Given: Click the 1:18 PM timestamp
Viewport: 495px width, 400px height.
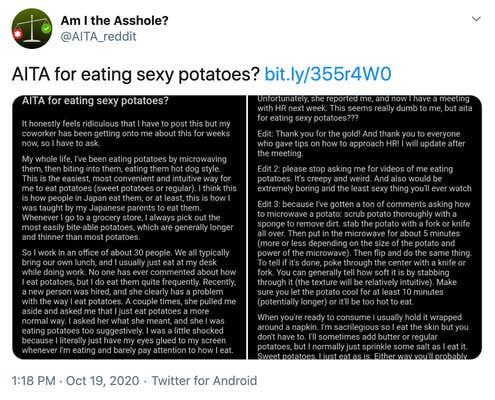Looking at the screenshot, I should point(33,381).
